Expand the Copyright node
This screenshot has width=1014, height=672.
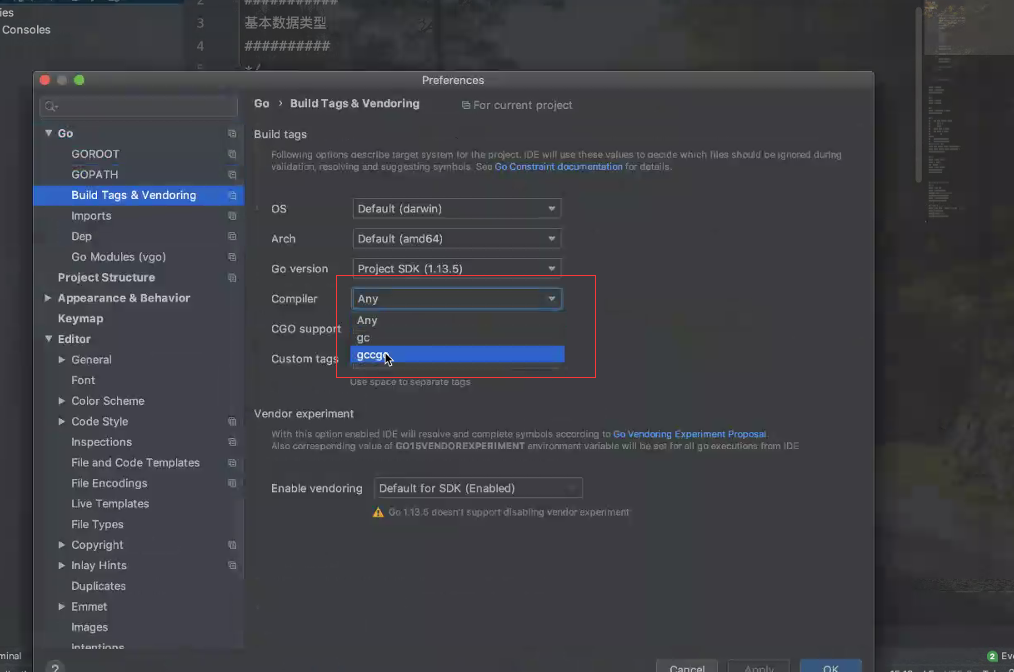pos(61,545)
